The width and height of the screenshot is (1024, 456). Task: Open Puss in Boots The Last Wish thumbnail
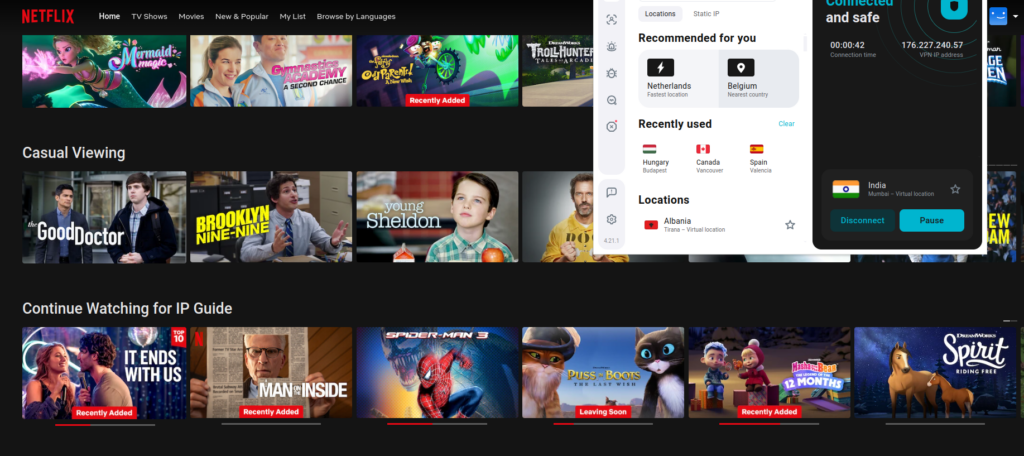tap(603, 373)
